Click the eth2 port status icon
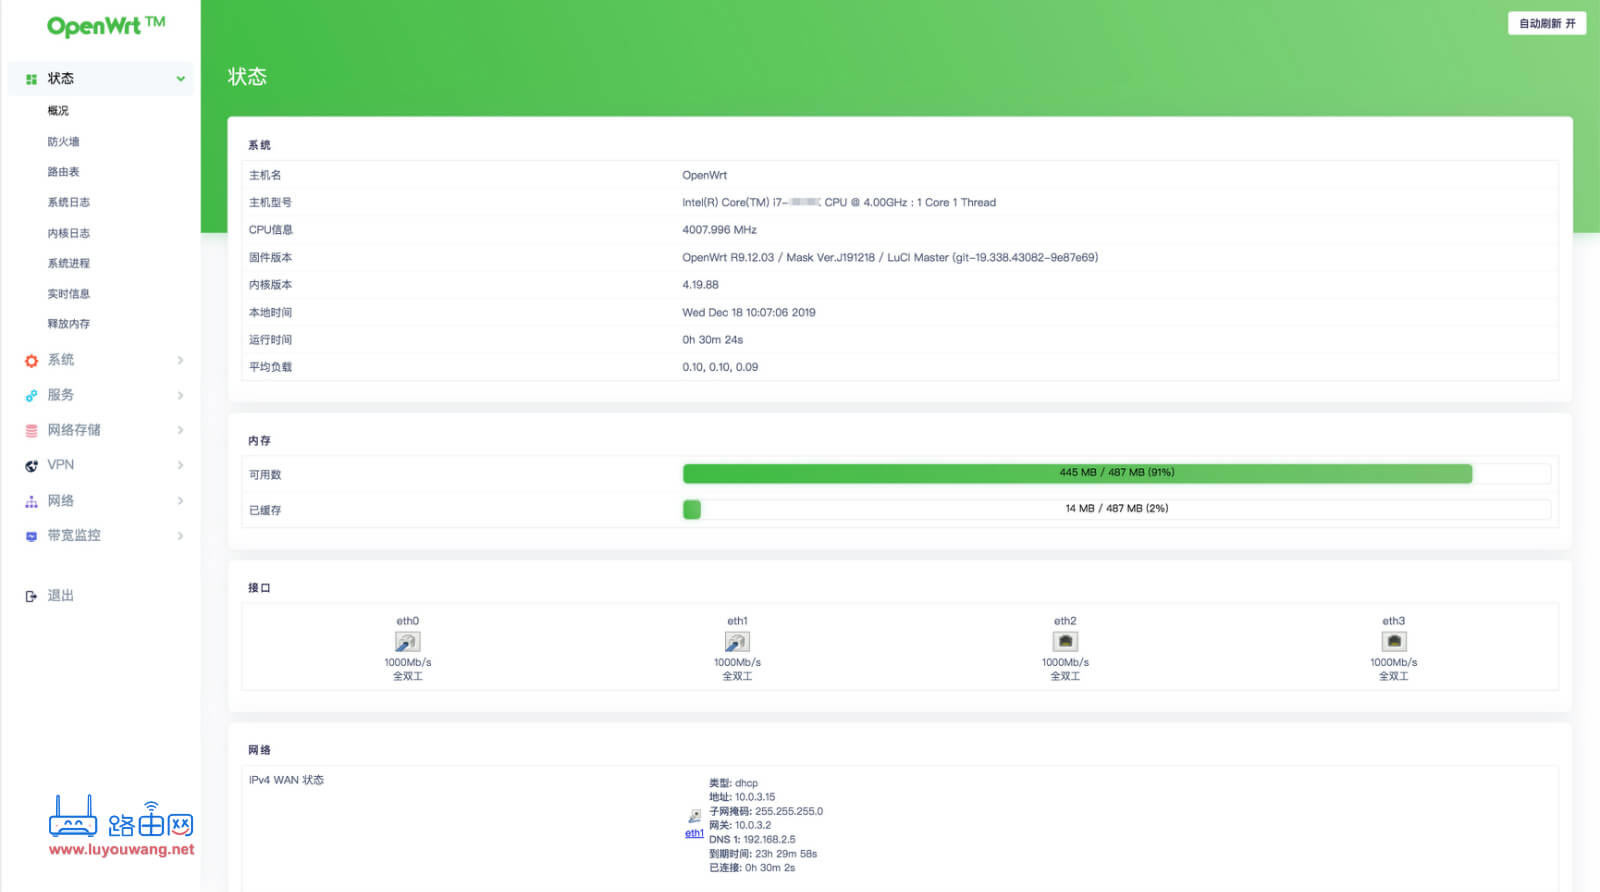Image resolution: width=1600 pixels, height=892 pixels. [x=1065, y=642]
